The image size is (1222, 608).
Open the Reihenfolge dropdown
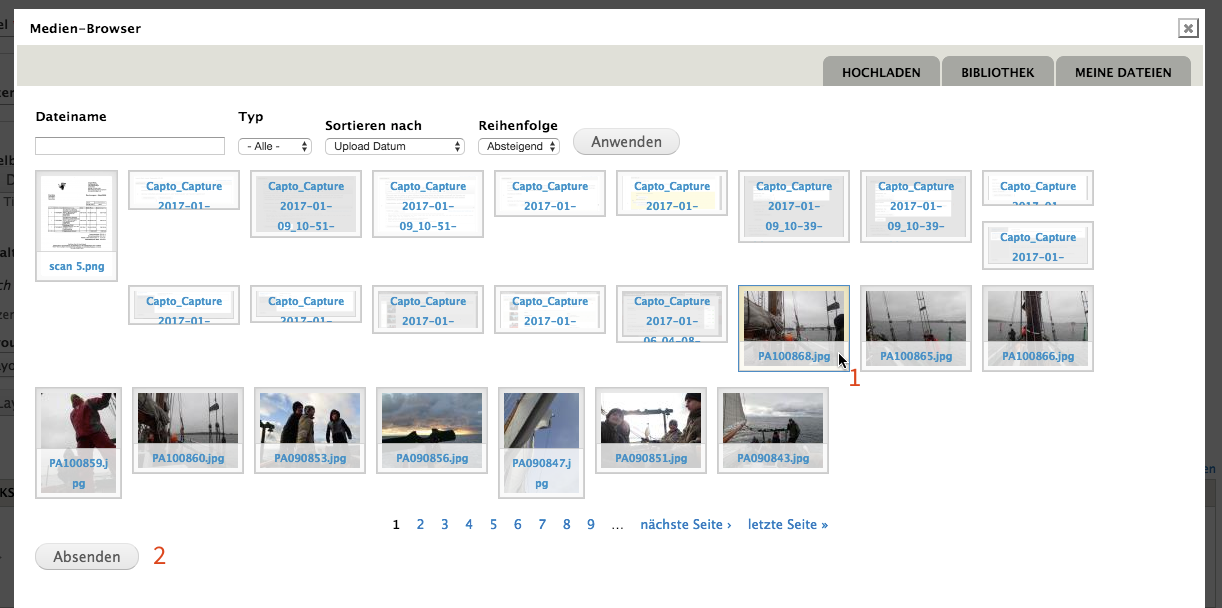(518, 146)
